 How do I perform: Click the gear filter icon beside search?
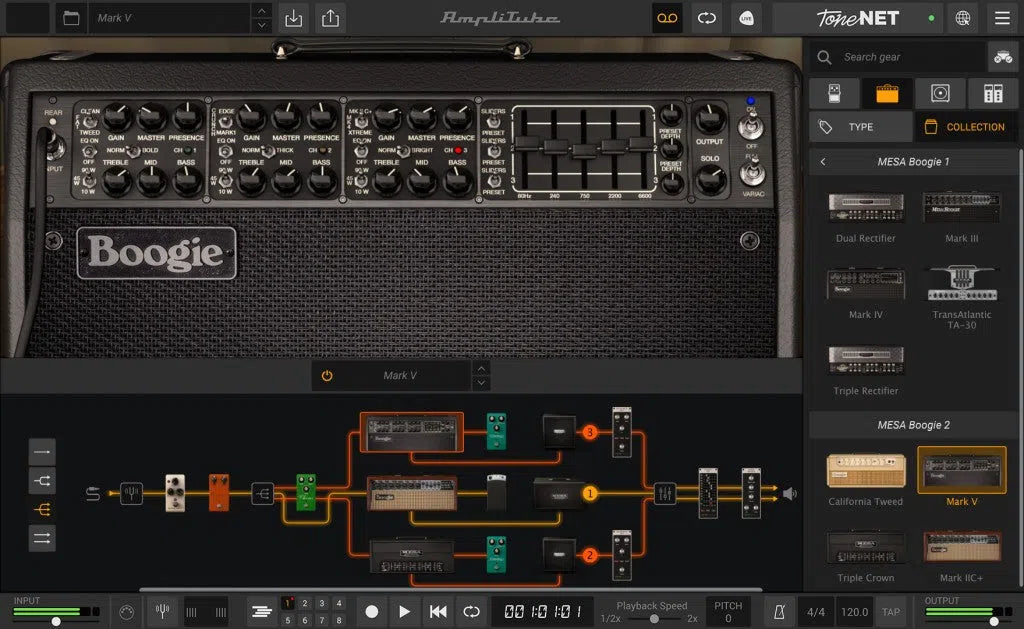click(x=1003, y=57)
